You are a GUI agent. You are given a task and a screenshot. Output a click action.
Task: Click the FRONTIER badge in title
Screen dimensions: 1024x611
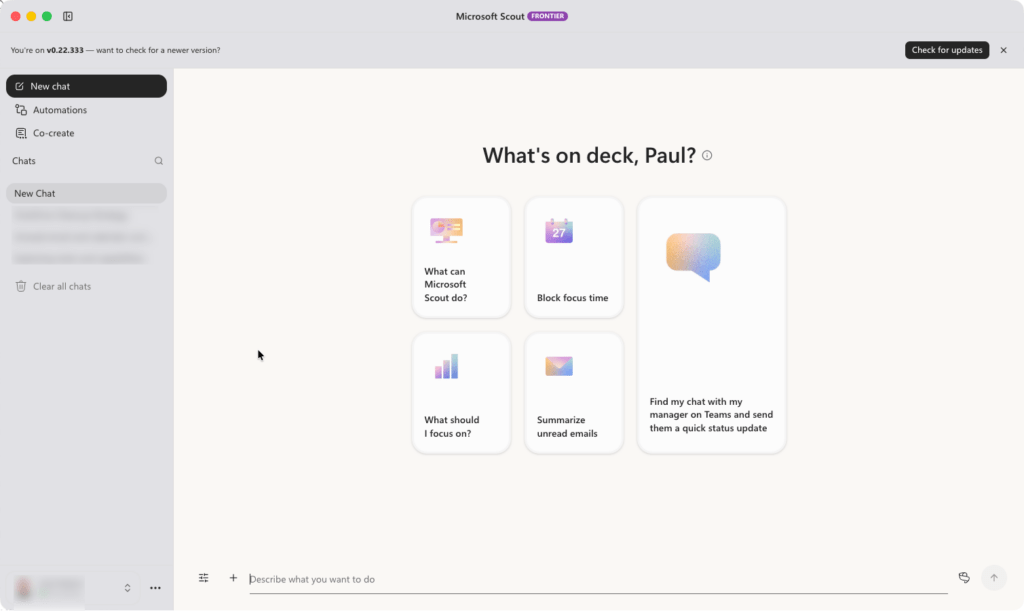[x=547, y=16]
